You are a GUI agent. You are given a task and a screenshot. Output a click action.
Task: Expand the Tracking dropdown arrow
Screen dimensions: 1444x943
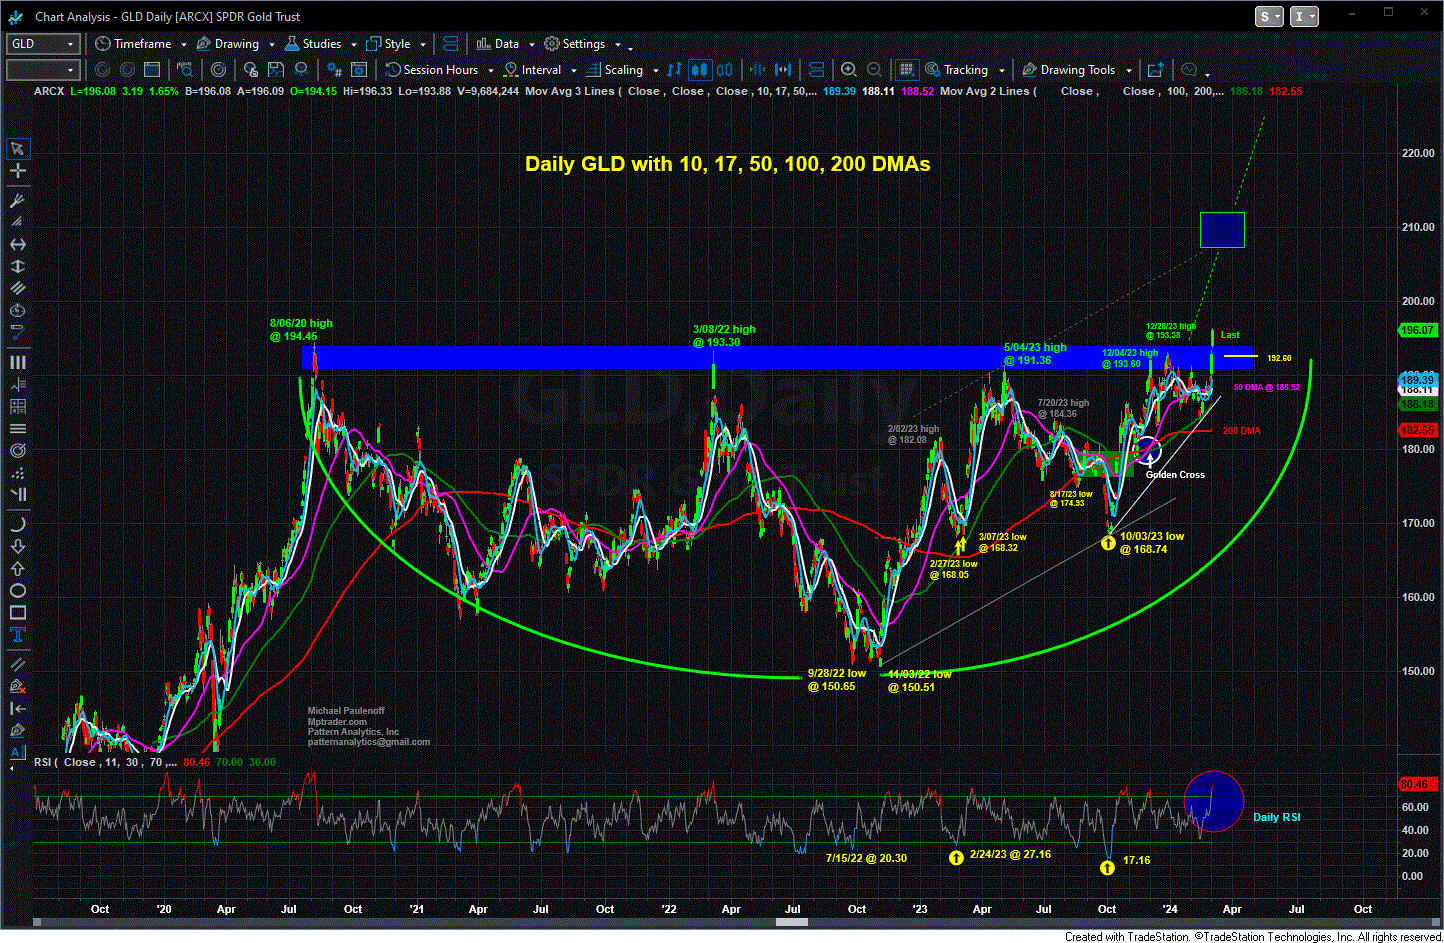tap(1000, 71)
